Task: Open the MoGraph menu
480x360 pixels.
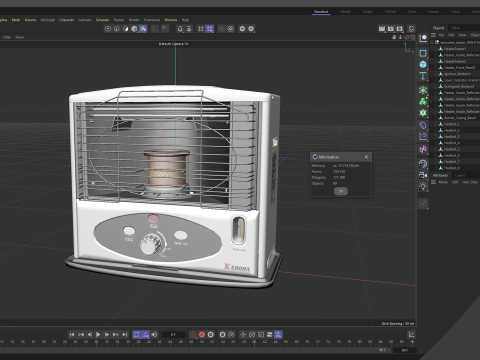Action: pos(48,20)
